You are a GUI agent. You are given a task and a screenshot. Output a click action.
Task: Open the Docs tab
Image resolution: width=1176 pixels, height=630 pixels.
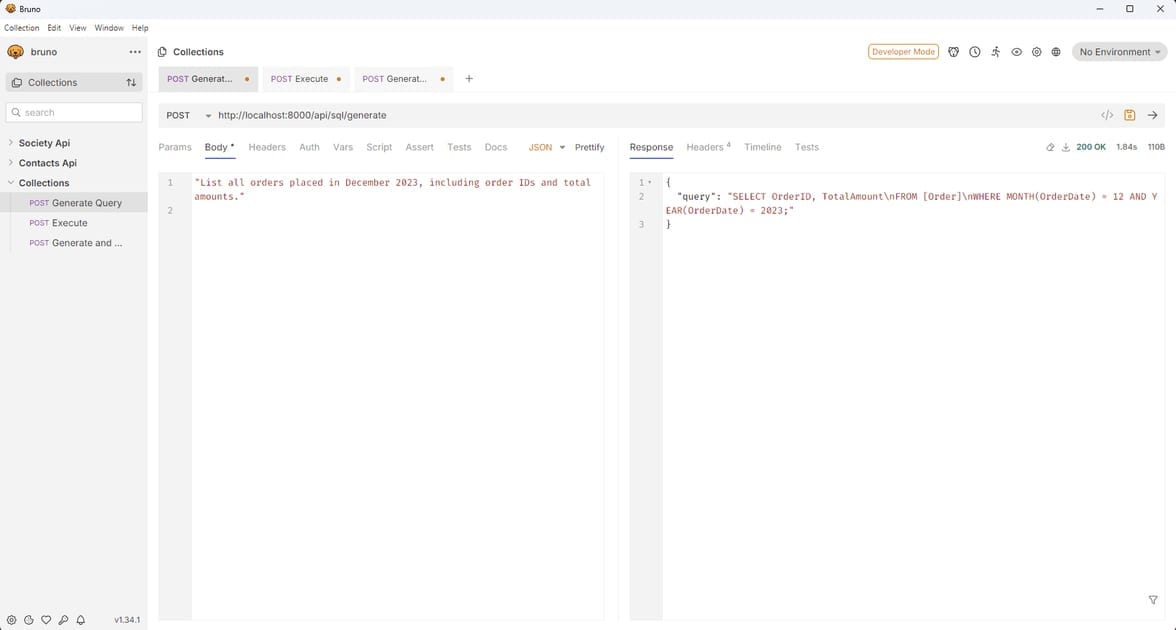coord(496,147)
